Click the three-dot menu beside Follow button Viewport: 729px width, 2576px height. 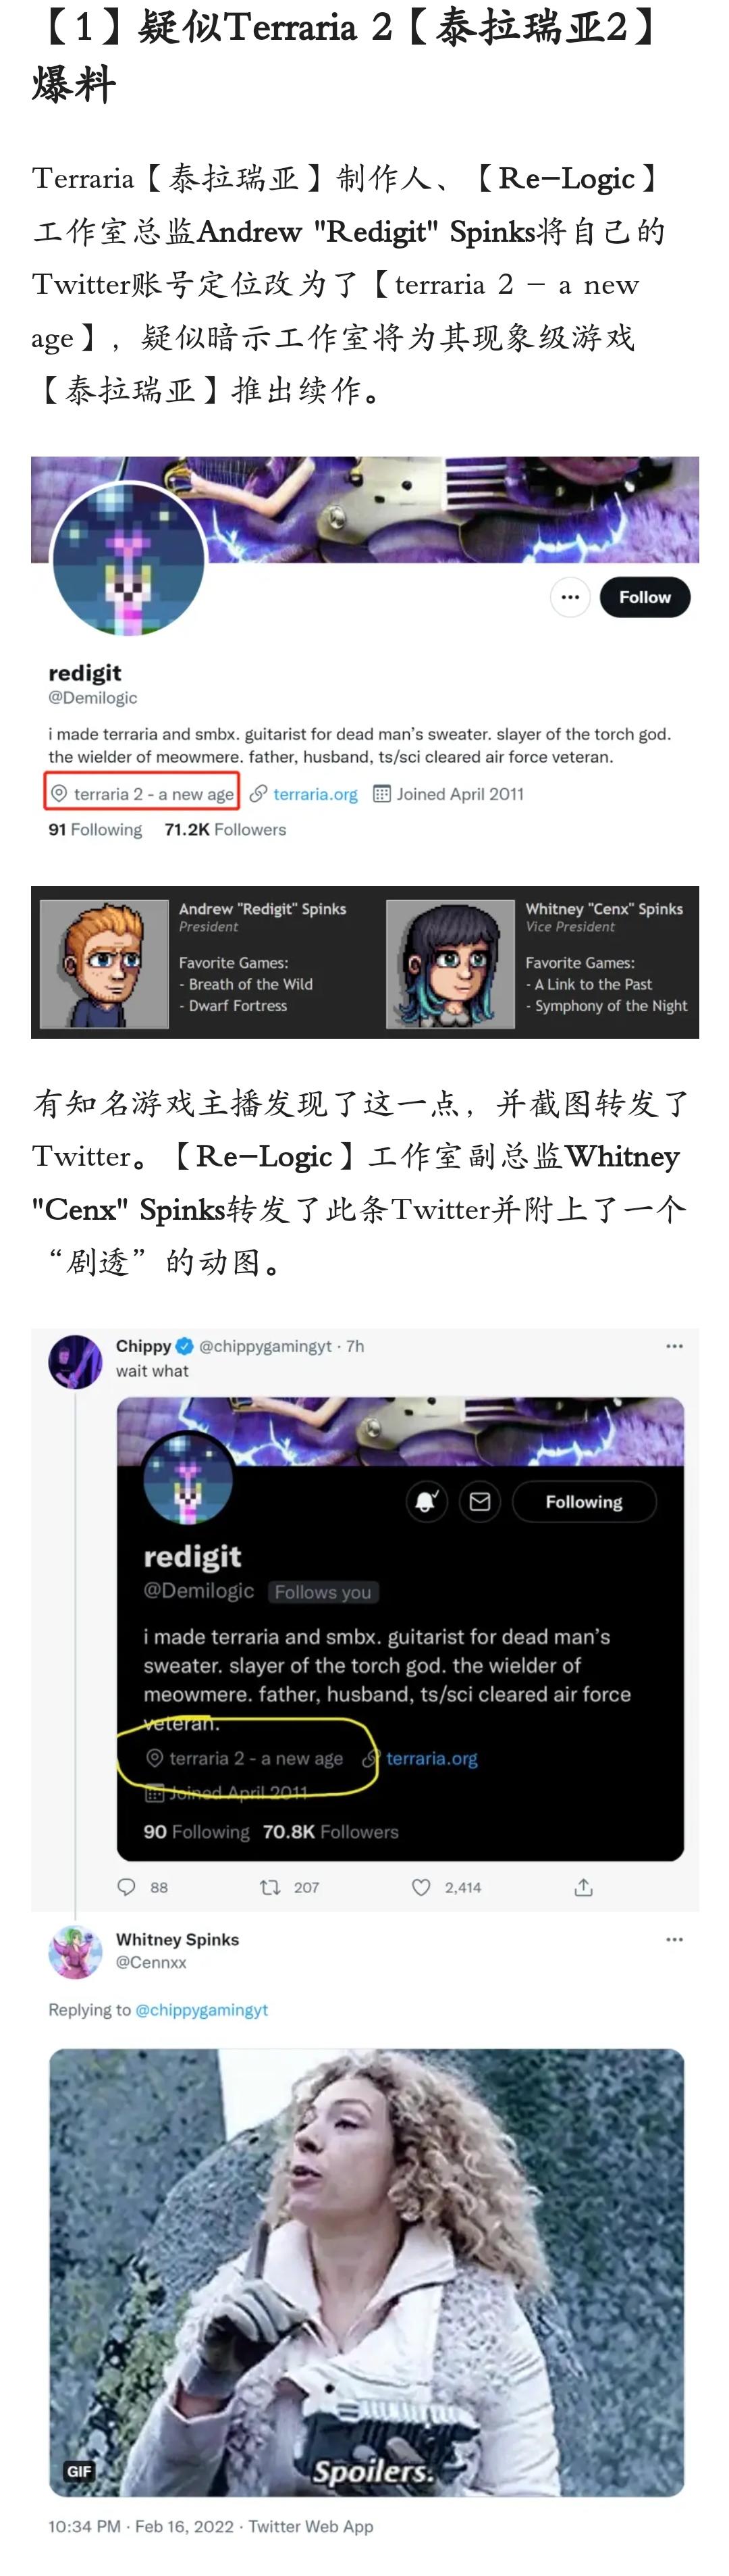(x=570, y=597)
